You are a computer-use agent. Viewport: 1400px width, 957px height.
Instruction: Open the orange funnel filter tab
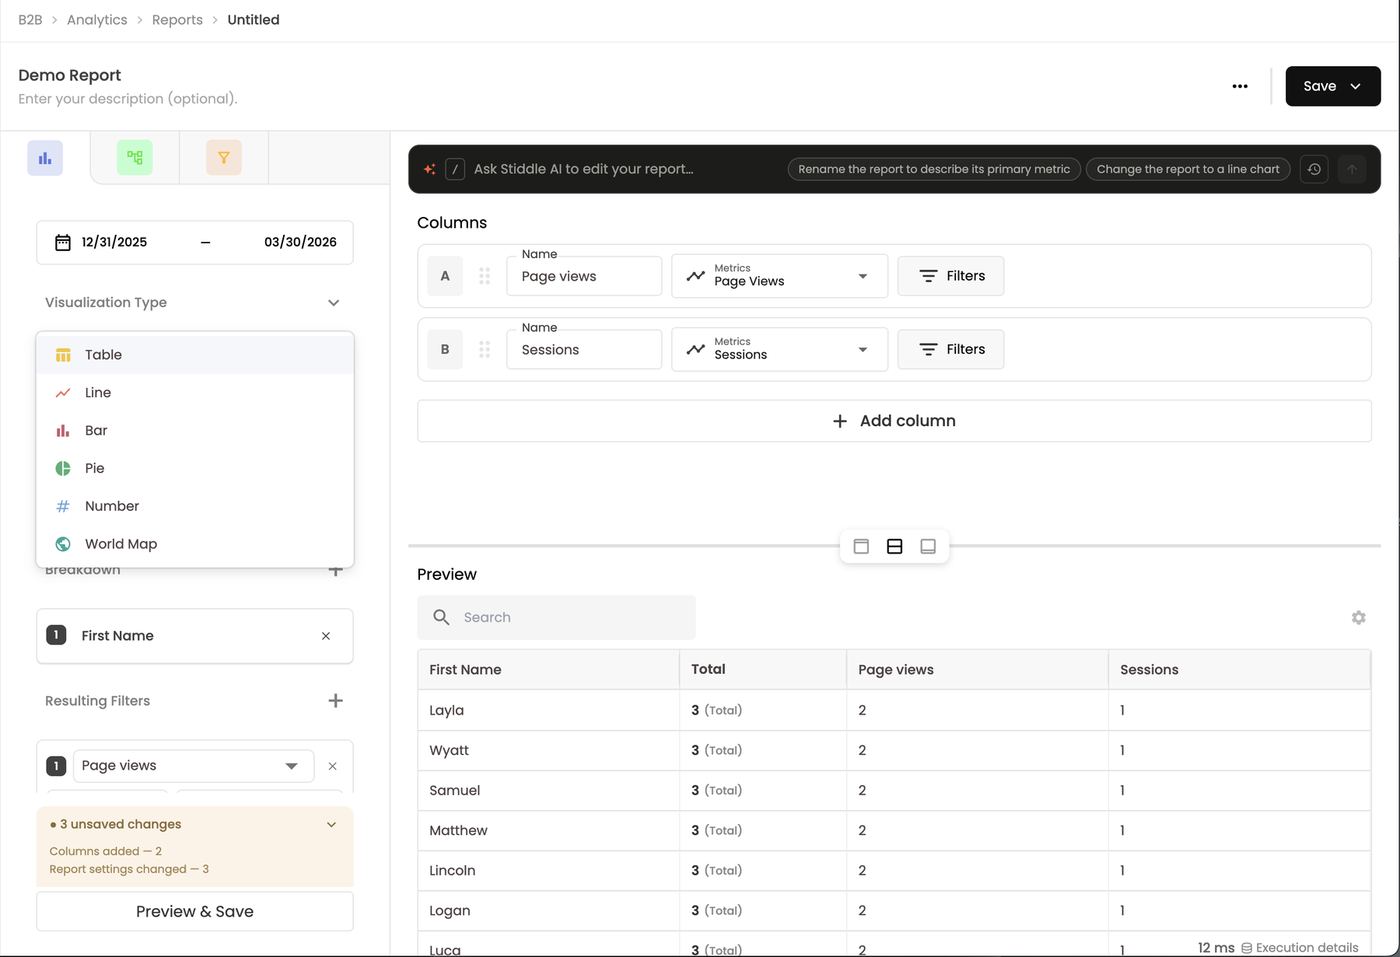pyautogui.click(x=224, y=158)
